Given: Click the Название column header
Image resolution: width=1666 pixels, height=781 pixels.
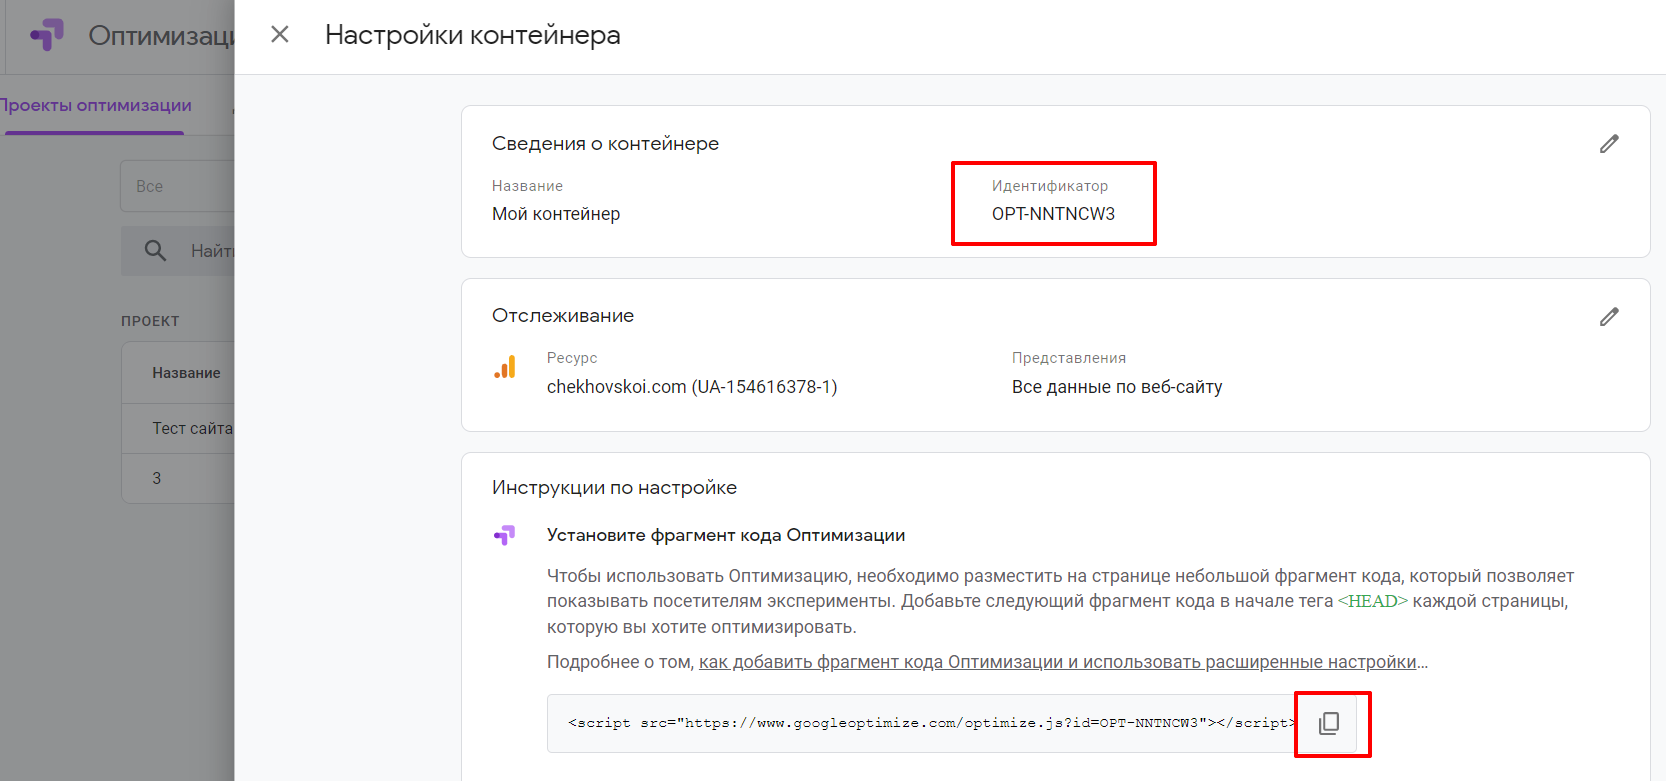Looking at the screenshot, I should coord(186,373).
